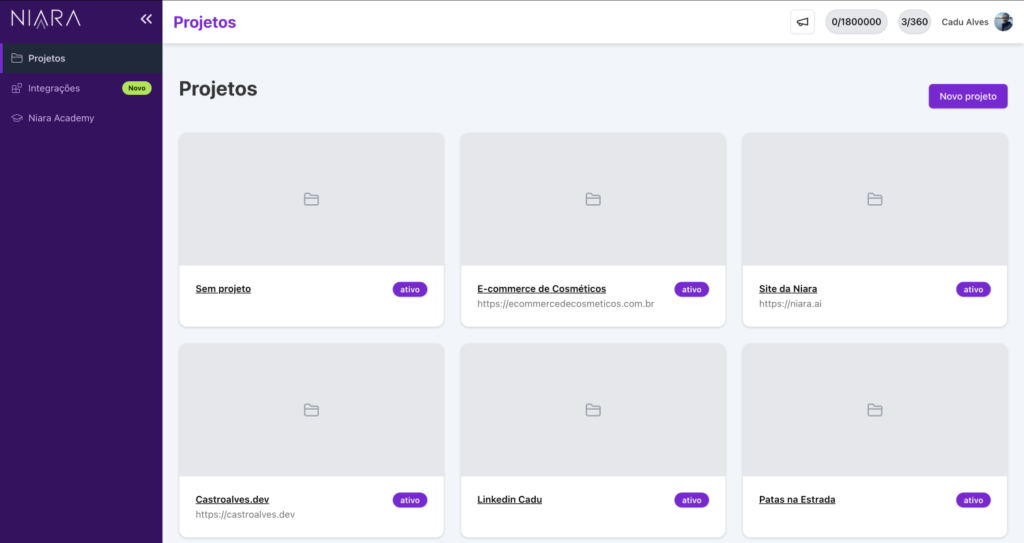Click folder icon on Site da Niara card

[874, 199]
